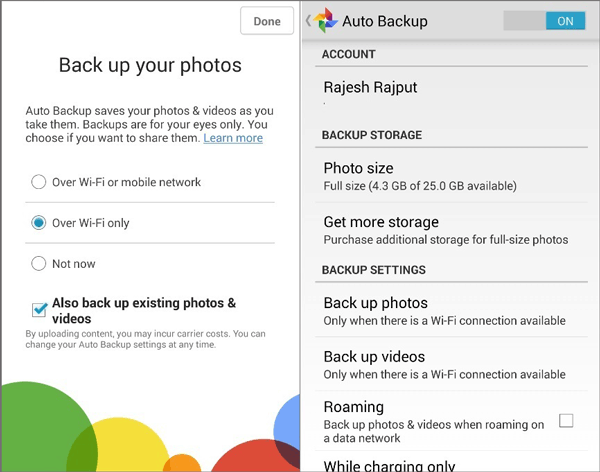Viewport: 600px width, 472px height.
Task: Open the Learn more link
Action: [x=233, y=138]
